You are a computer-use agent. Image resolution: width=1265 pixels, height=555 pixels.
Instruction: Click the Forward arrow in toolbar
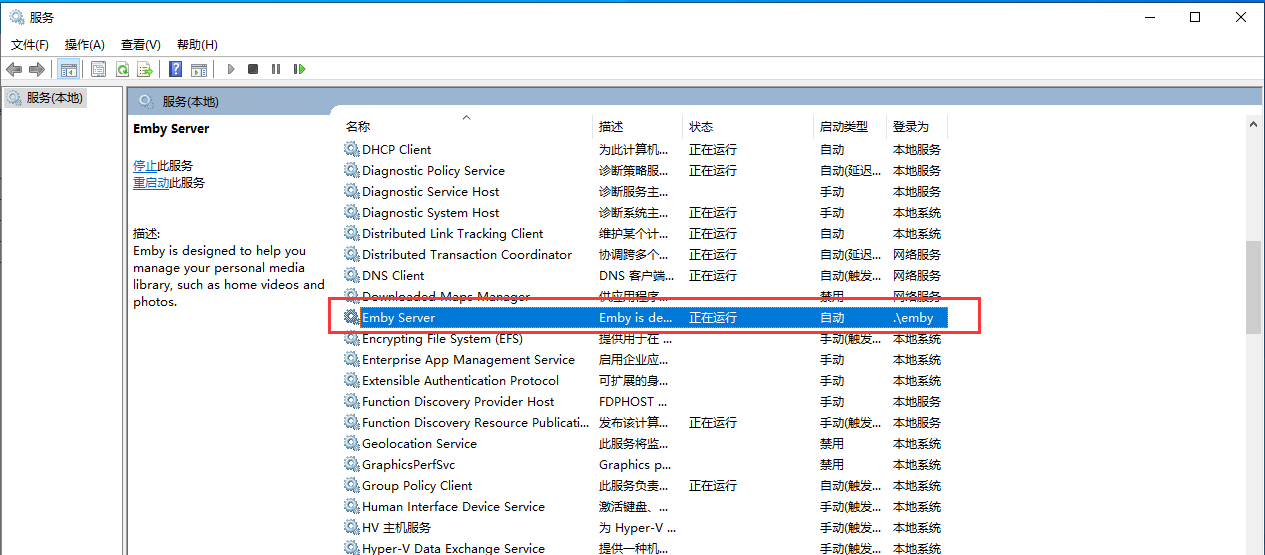[37, 69]
